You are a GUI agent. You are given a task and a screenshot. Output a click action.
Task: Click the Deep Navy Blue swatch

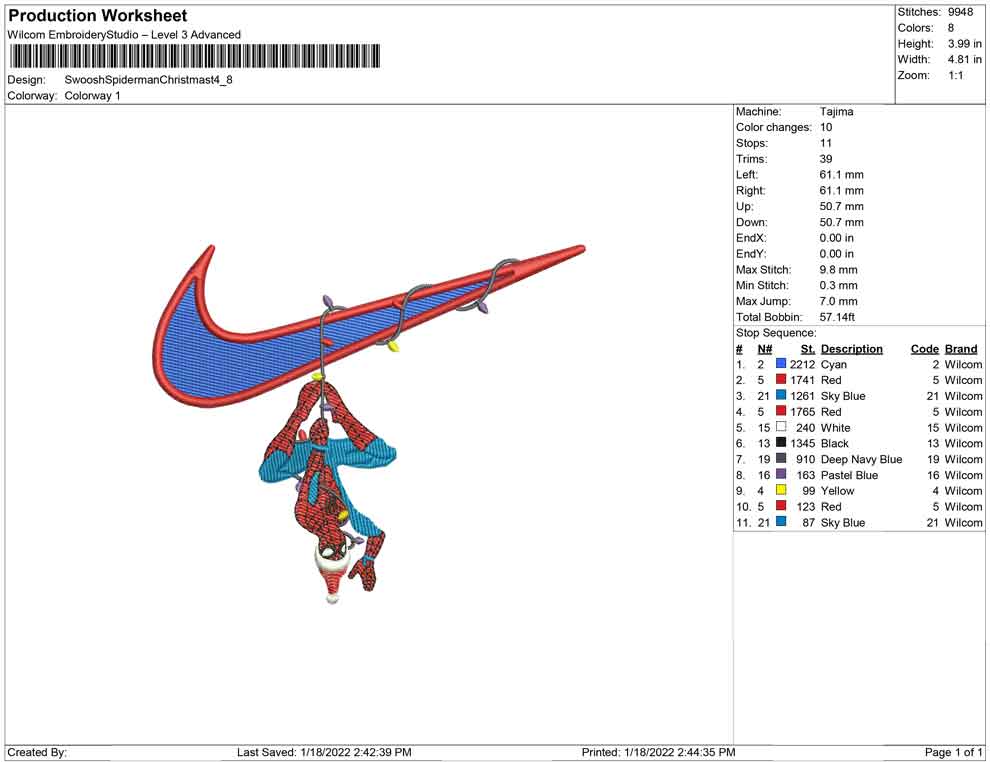(x=781, y=458)
